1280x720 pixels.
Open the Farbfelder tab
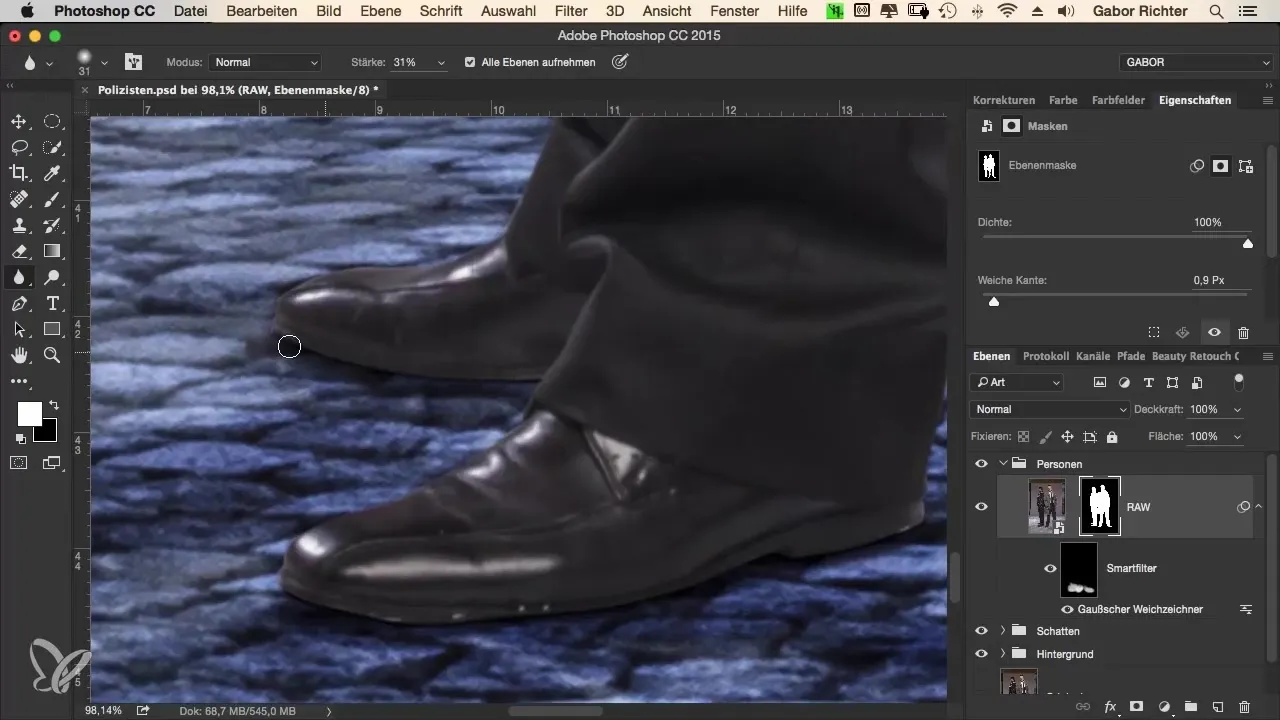click(x=1117, y=100)
